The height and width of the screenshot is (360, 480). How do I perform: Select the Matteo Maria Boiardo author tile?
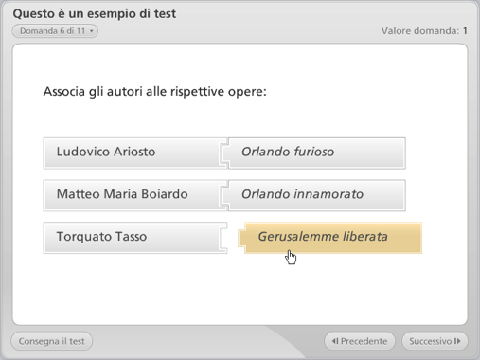pos(135,195)
